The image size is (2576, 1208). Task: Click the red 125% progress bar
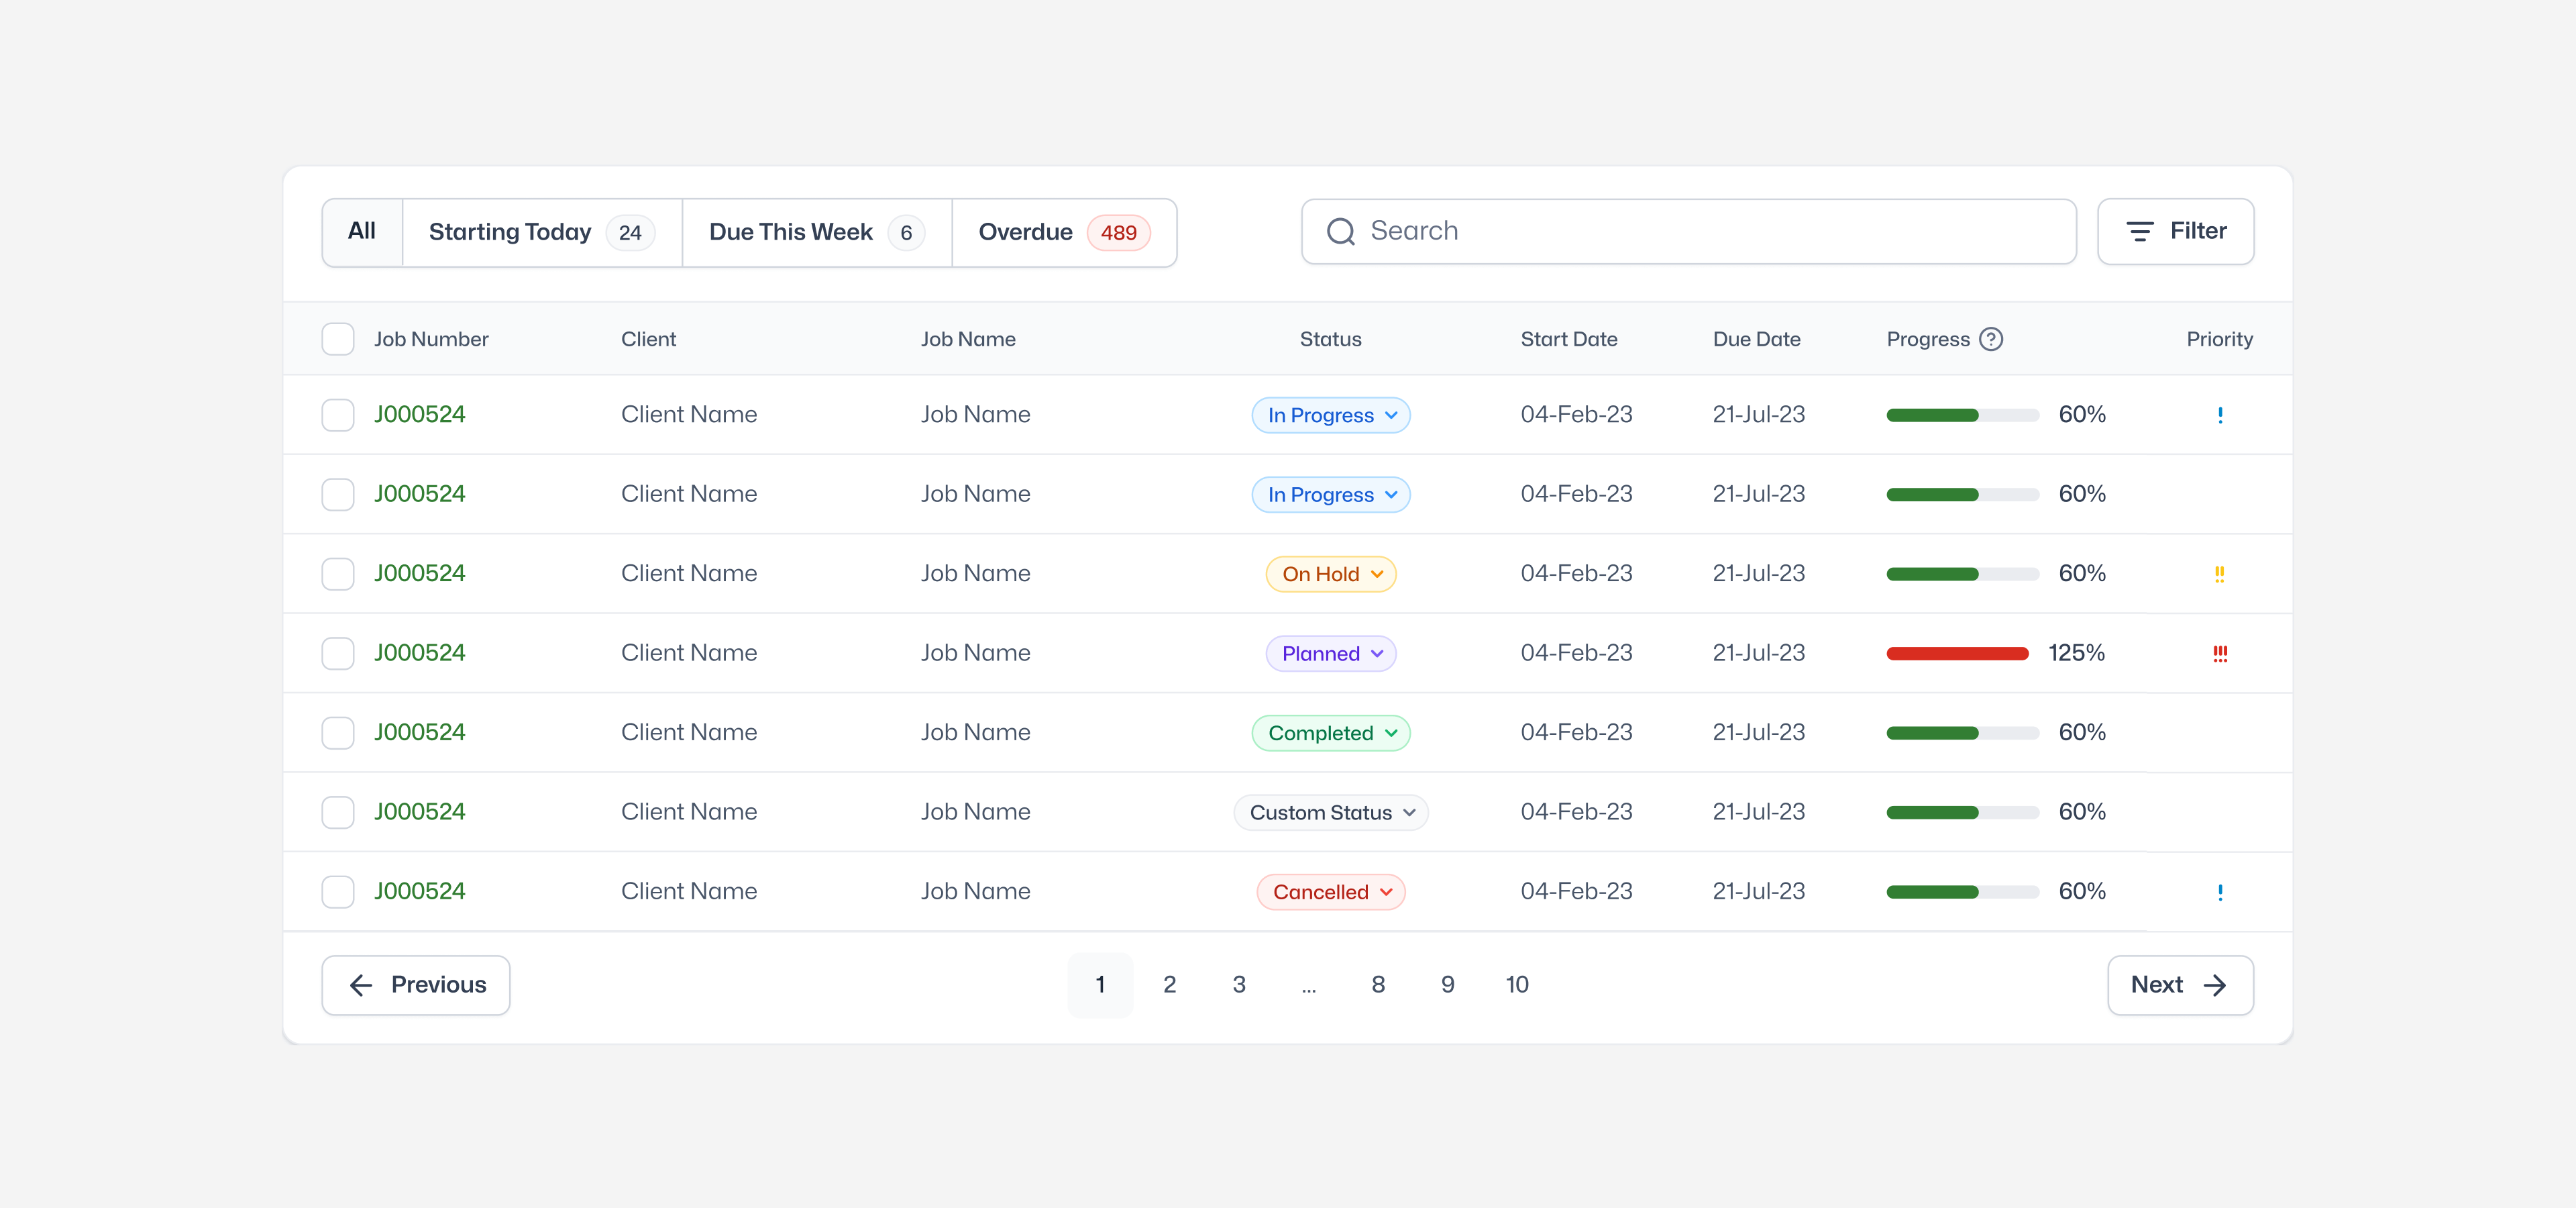click(1957, 654)
